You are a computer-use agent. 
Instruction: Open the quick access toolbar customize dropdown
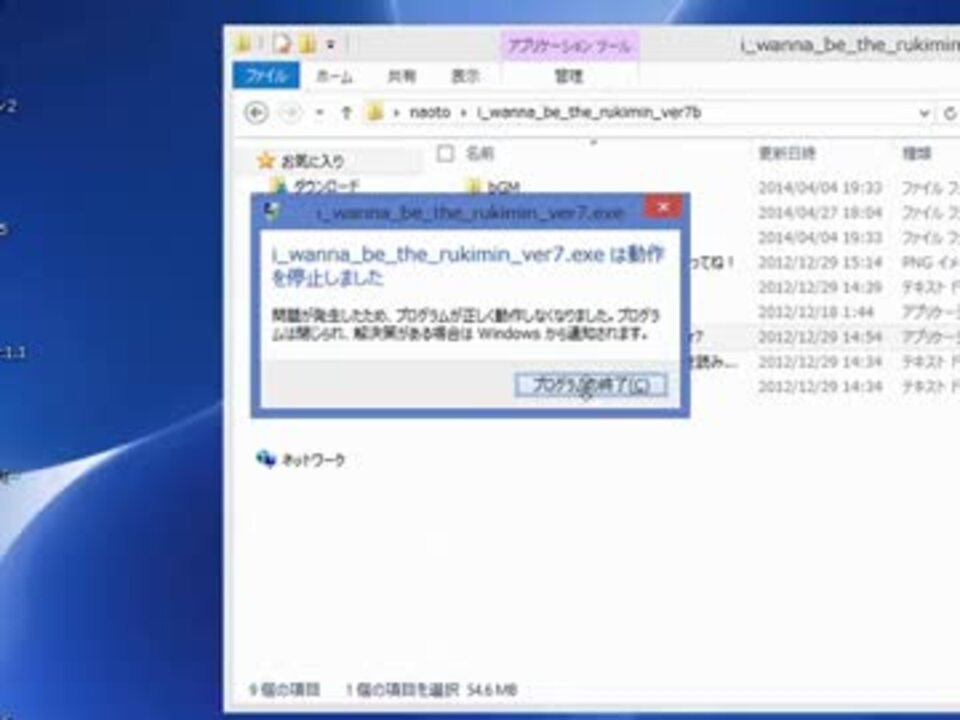point(331,45)
